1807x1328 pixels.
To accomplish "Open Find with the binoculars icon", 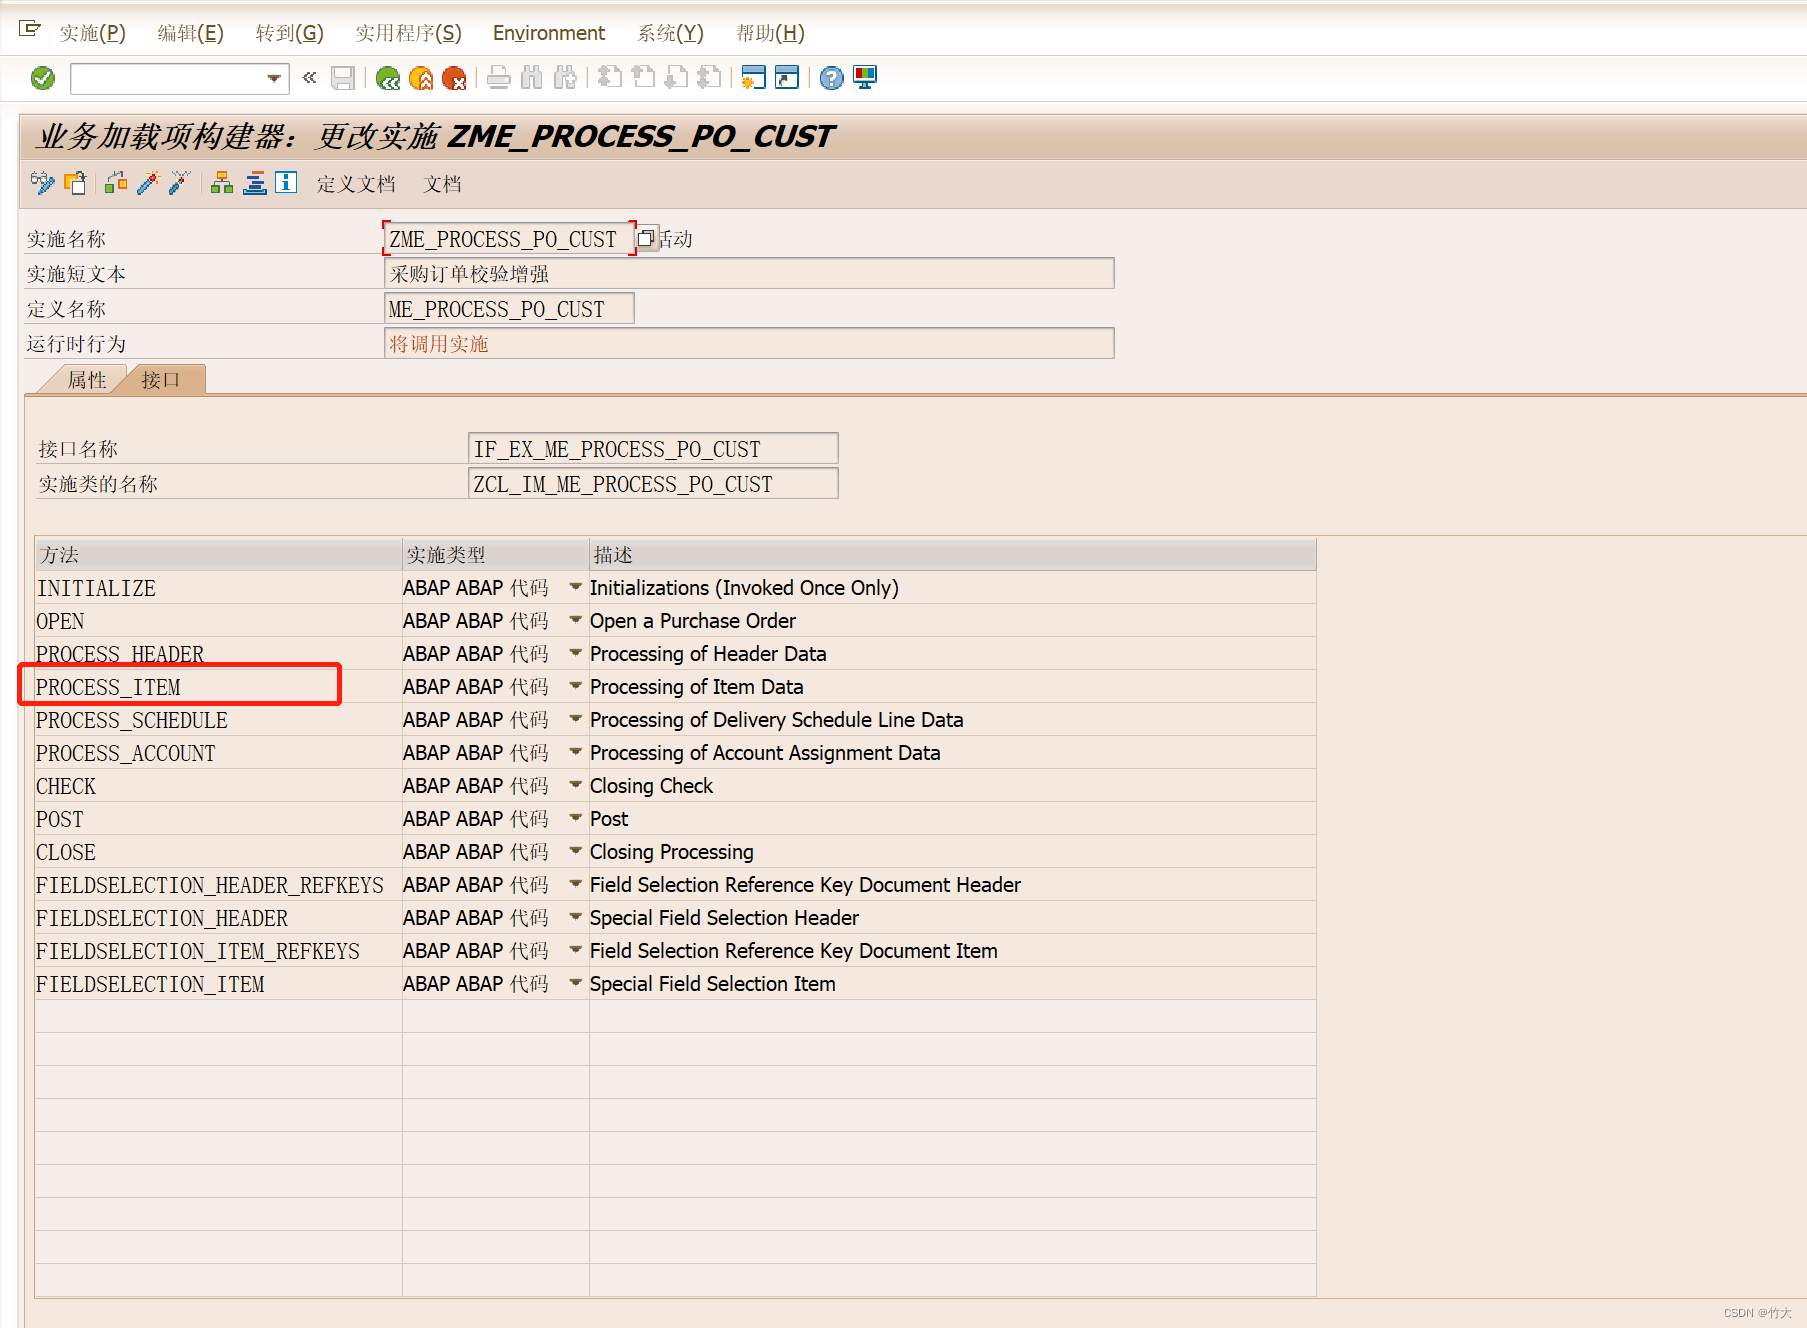I will coord(532,78).
